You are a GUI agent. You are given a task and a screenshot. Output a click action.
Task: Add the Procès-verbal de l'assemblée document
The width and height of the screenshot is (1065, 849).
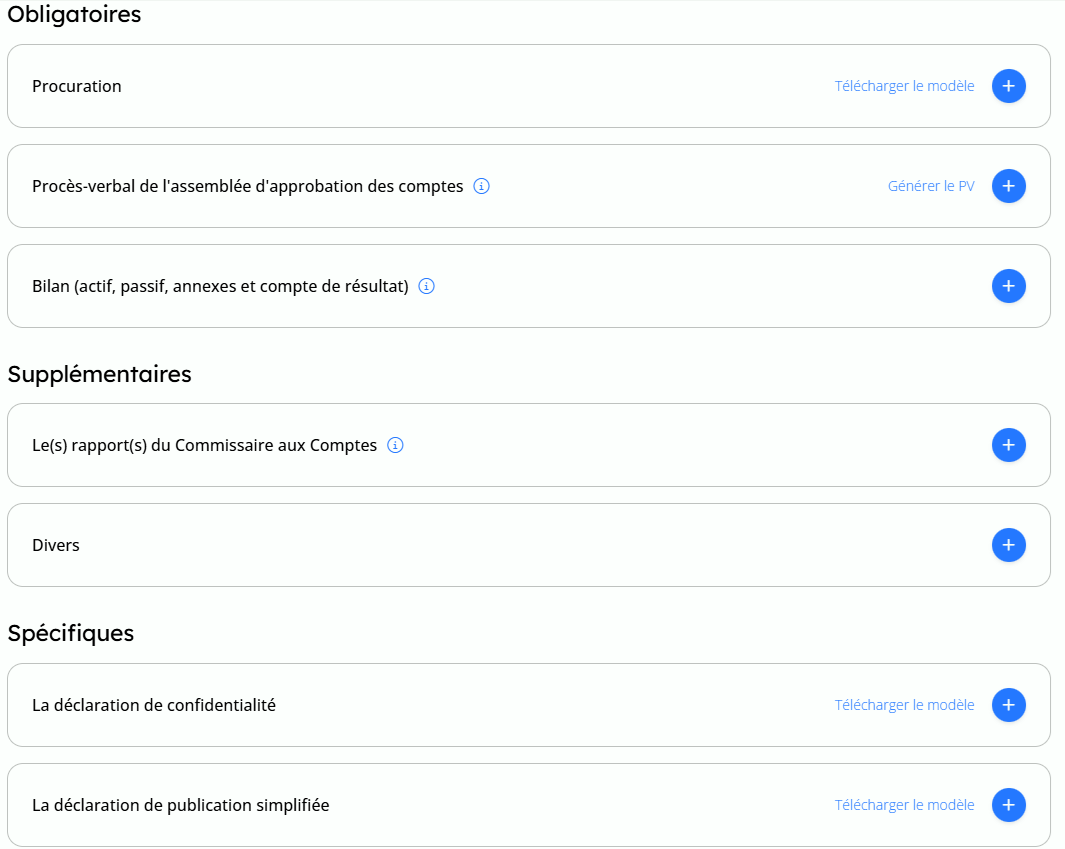(1008, 186)
